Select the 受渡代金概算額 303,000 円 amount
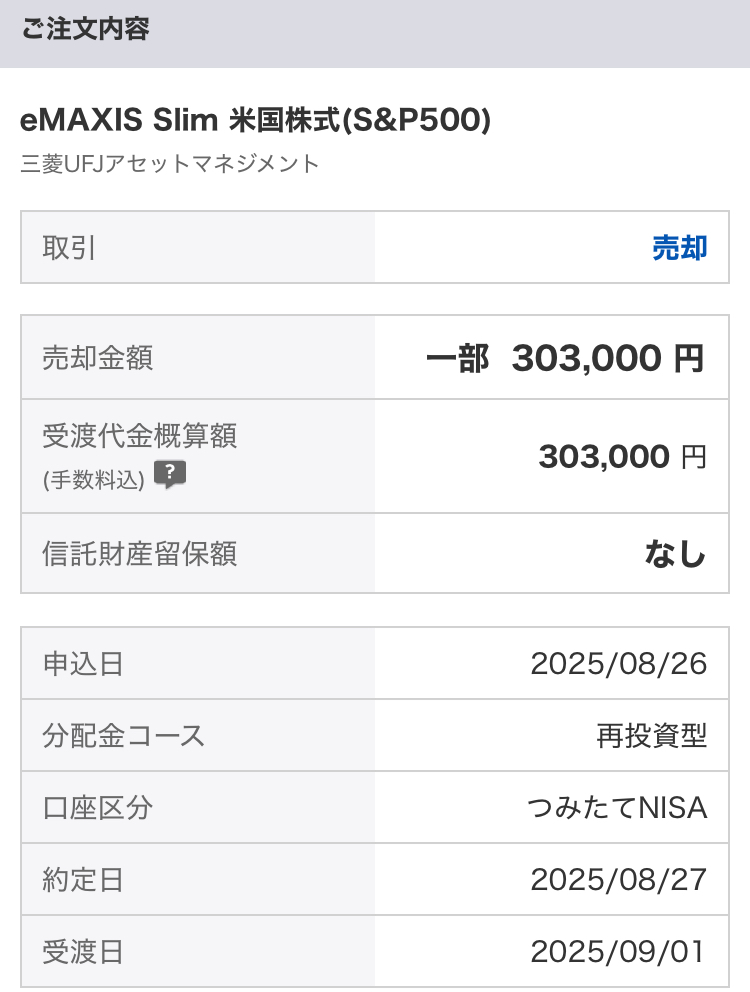750x992 pixels. [x=622, y=457]
